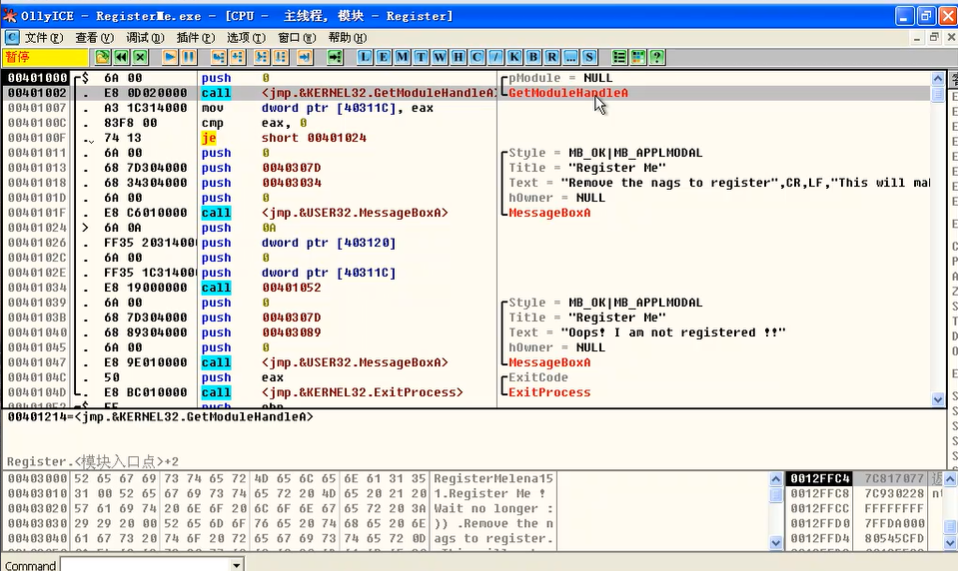958x571 pixels.
Task: Open Source window with S button
Action: (x=589, y=57)
